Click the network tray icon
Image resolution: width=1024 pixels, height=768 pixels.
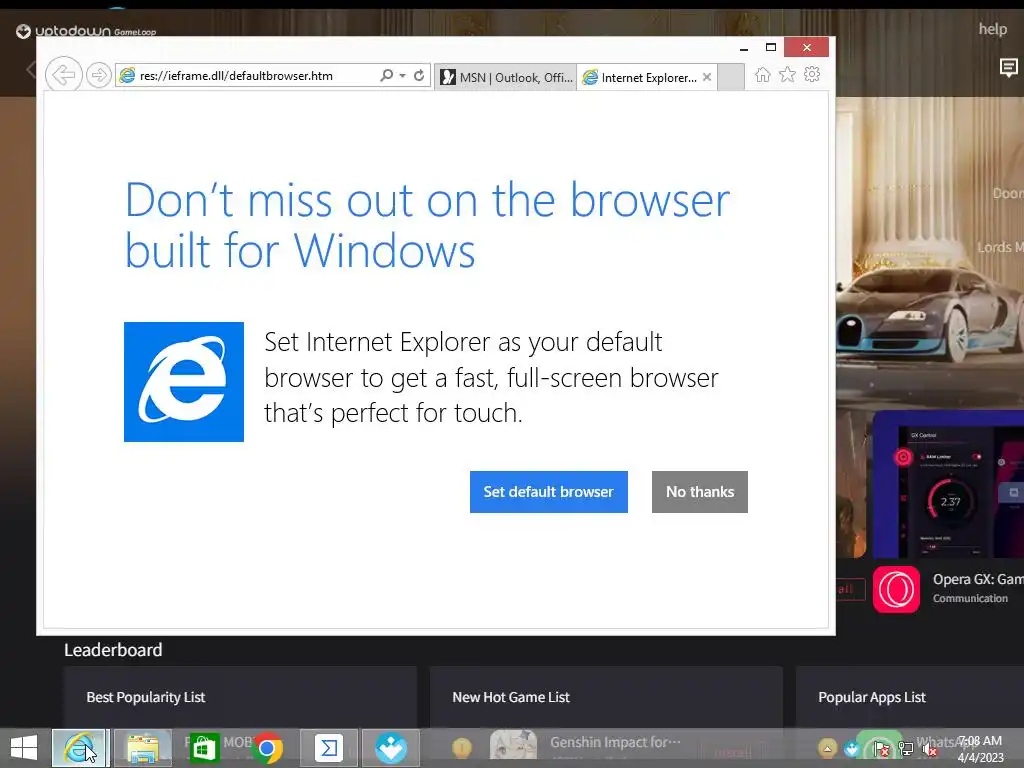(906, 749)
